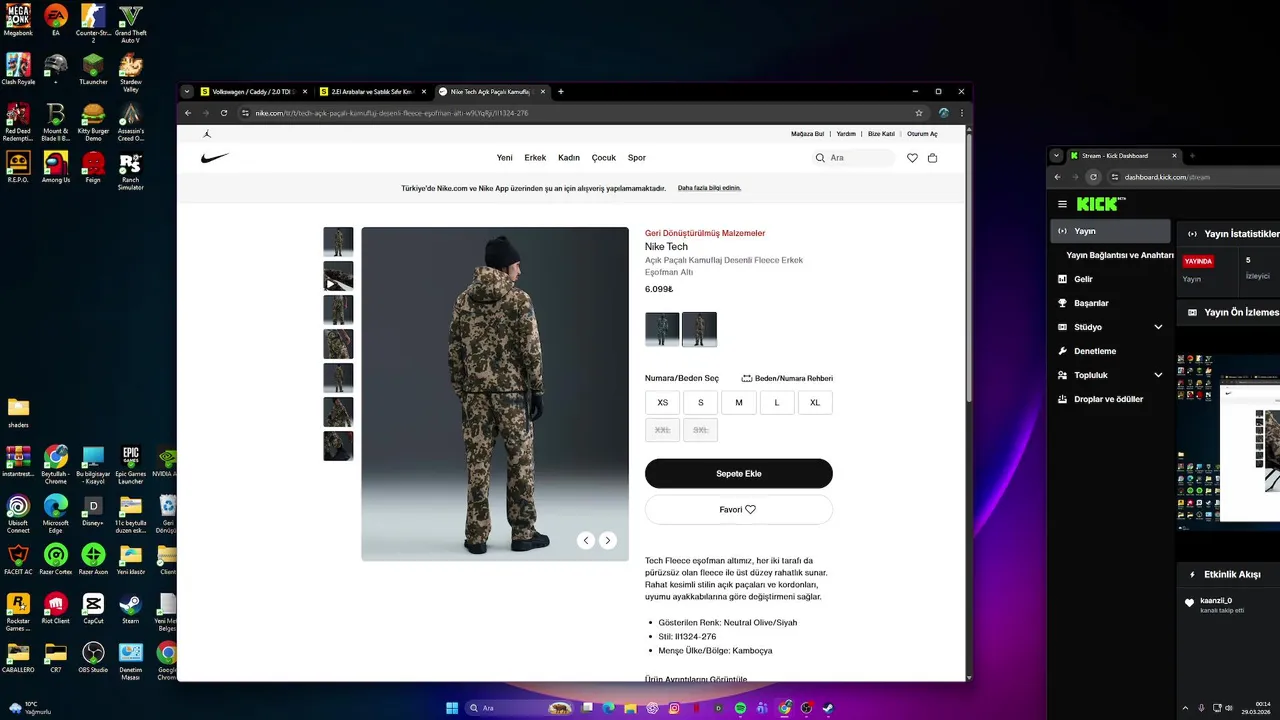Reload the Kick dashboard page

1093,177
